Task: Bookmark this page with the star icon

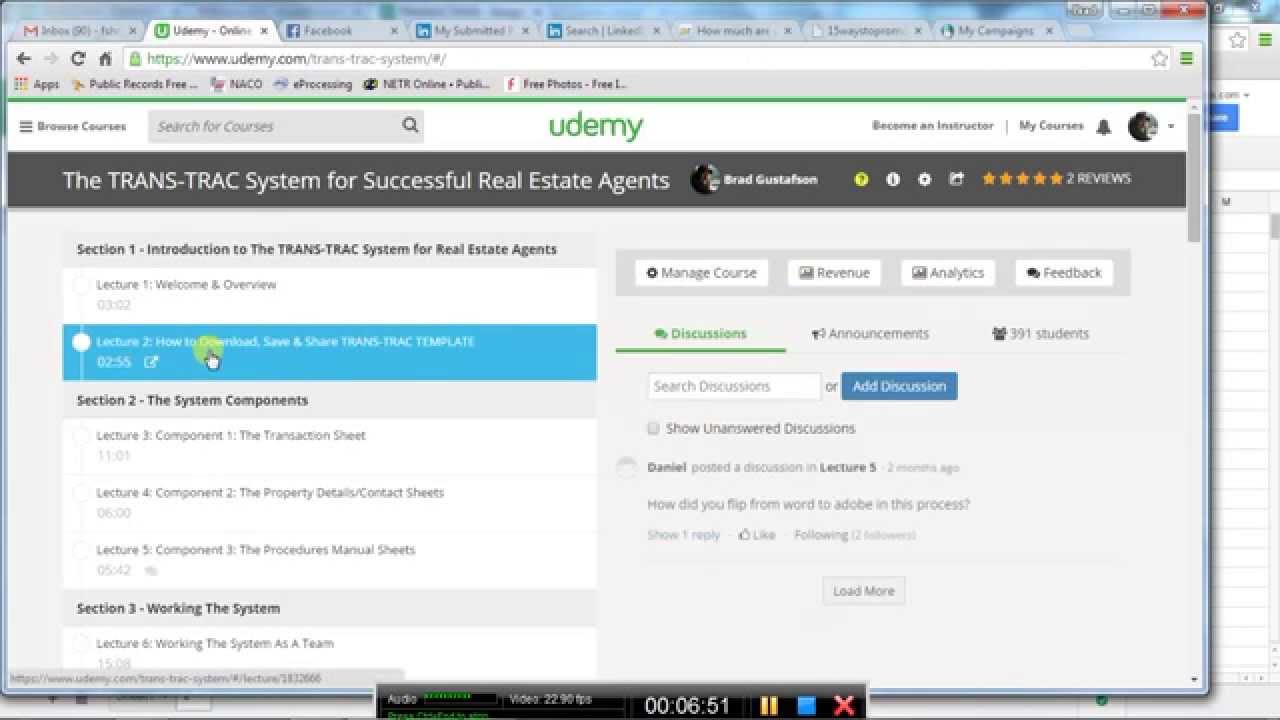Action: coord(1159,59)
